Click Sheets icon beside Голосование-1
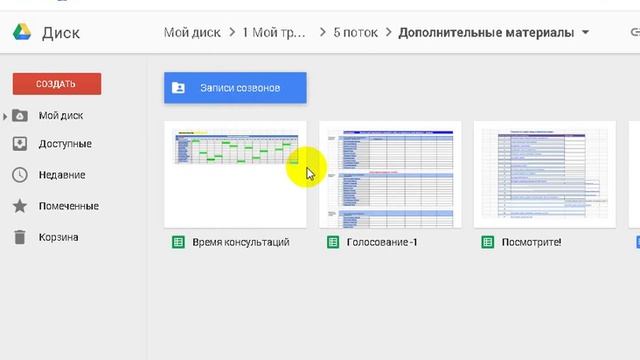This screenshot has width=640, height=360. [333, 242]
